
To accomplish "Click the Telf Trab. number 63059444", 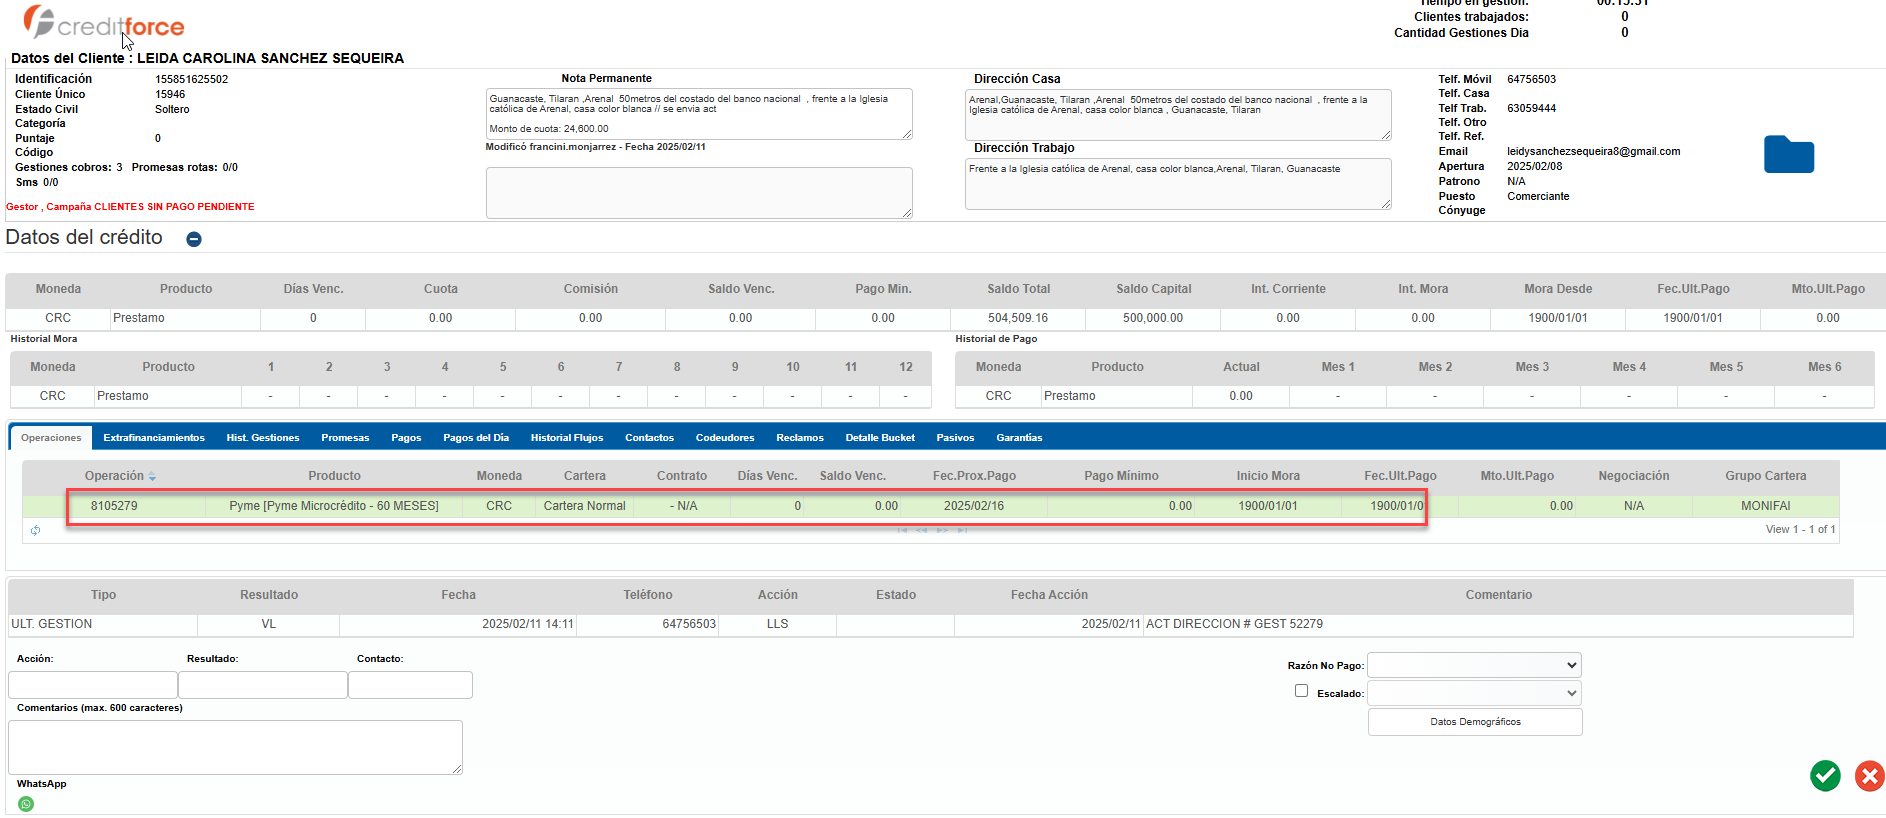I will point(1531,108).
